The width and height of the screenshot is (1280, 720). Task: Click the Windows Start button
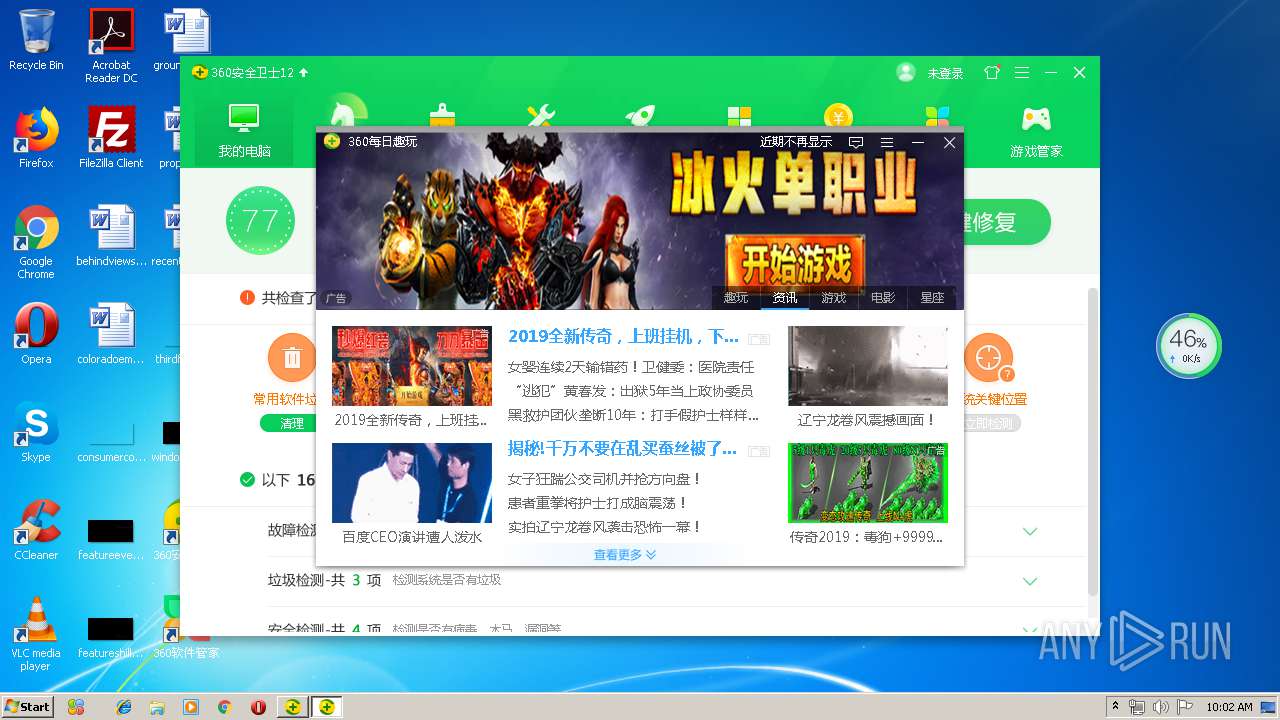click(x=28, y=706)
